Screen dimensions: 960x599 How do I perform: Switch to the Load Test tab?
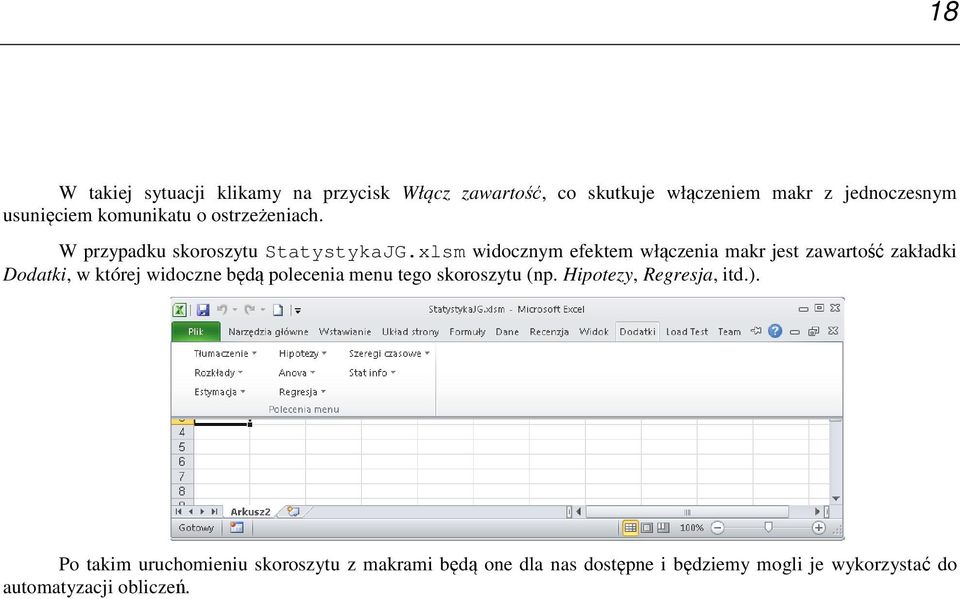point(686,331)
